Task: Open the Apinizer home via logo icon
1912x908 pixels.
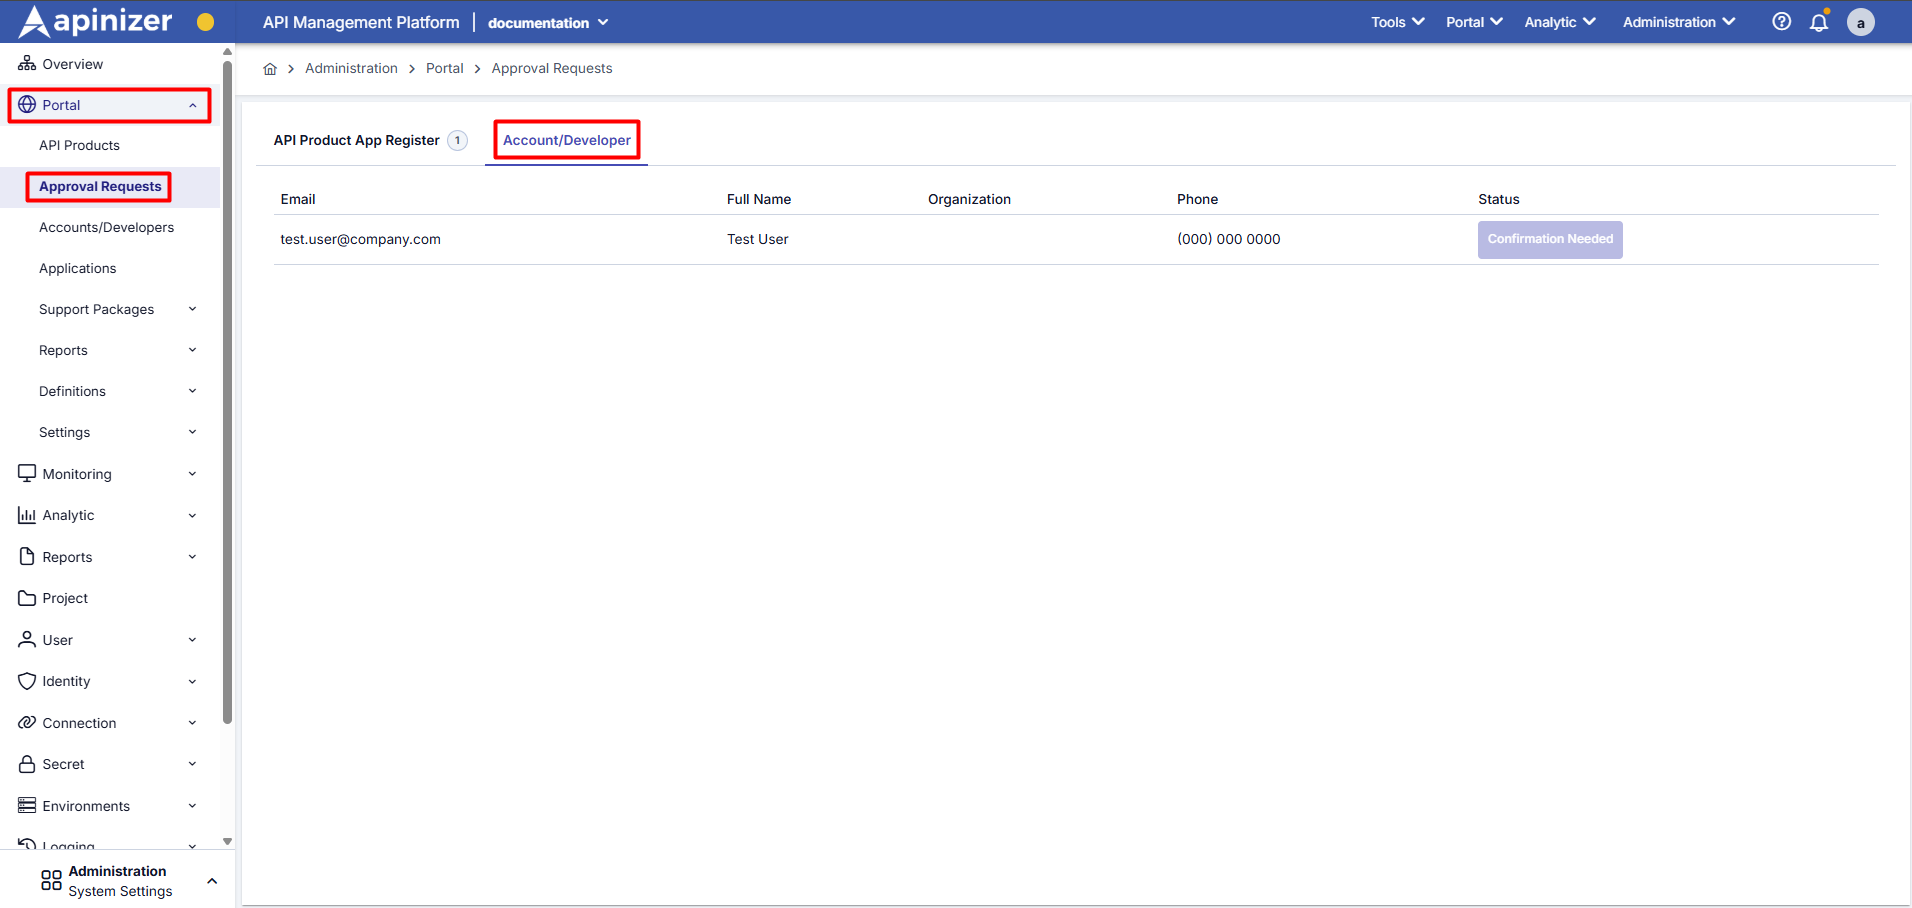Action: tap(34, 21)
